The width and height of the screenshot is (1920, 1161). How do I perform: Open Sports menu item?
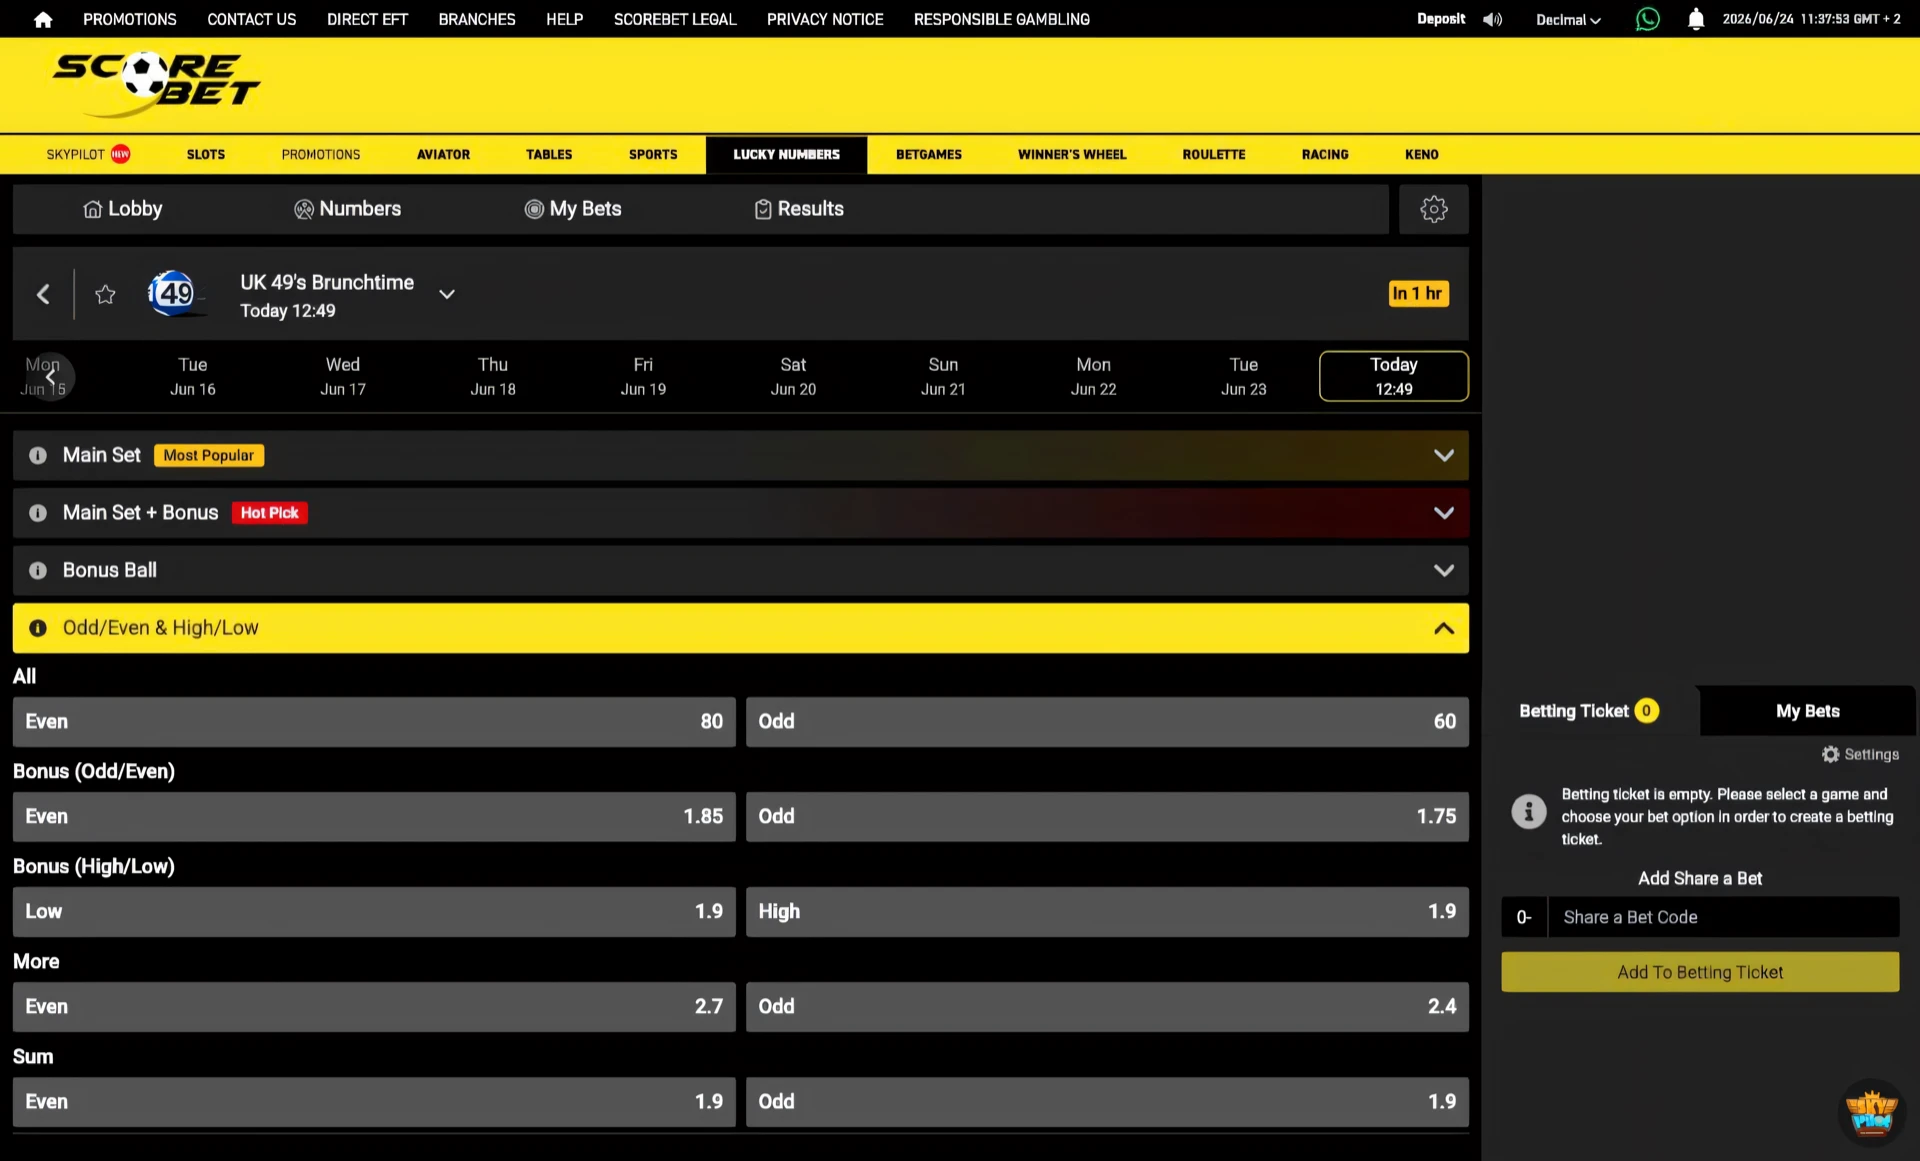pyautogui.click(x=653, y=154)
